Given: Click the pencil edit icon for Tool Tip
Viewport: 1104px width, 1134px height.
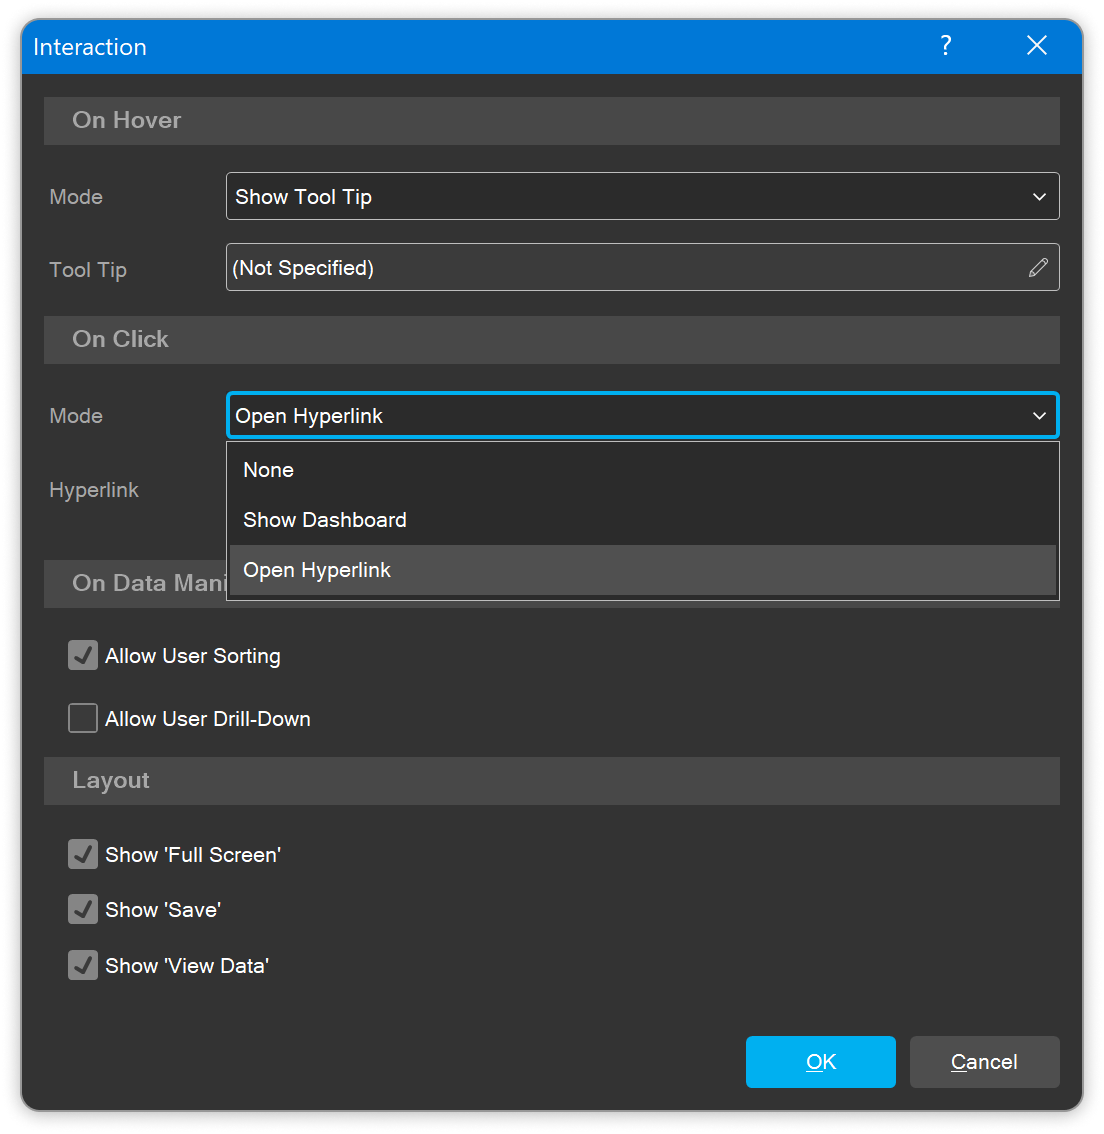Looking at the screenshot, I should point(1038,268).
